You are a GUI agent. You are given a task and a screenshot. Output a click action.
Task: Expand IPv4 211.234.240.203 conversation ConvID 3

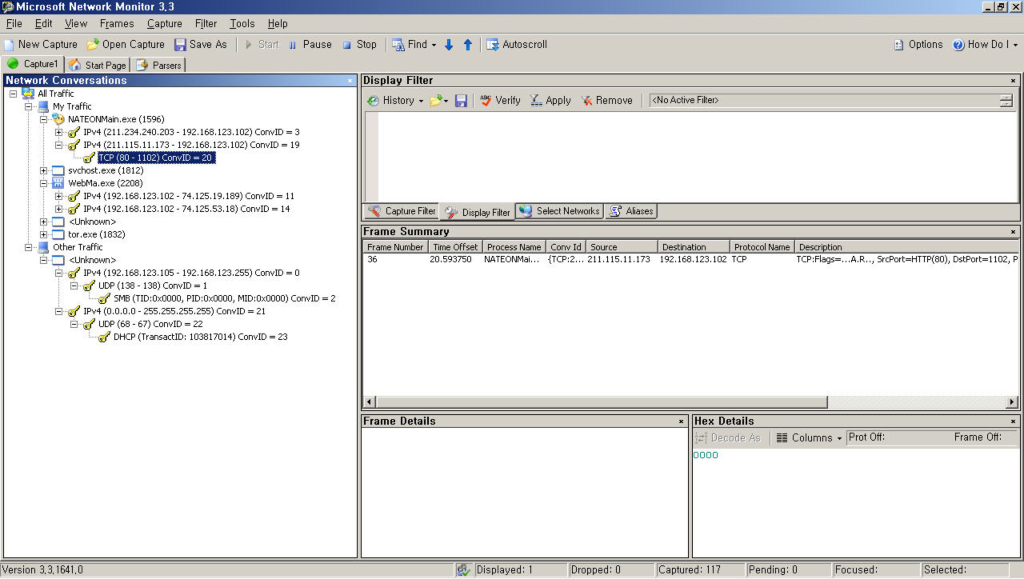(x=59, y=133)
